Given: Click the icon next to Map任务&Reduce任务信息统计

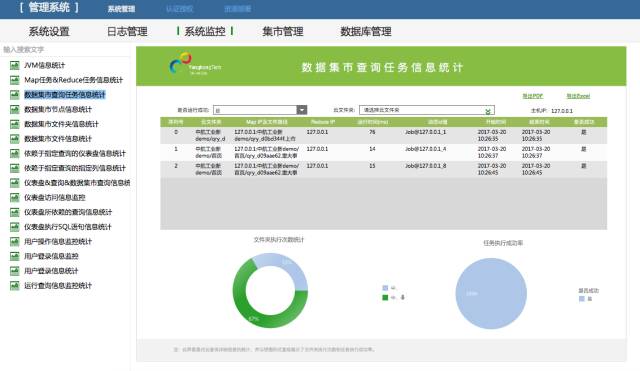Looking at the screenshot, I should 15,80.
